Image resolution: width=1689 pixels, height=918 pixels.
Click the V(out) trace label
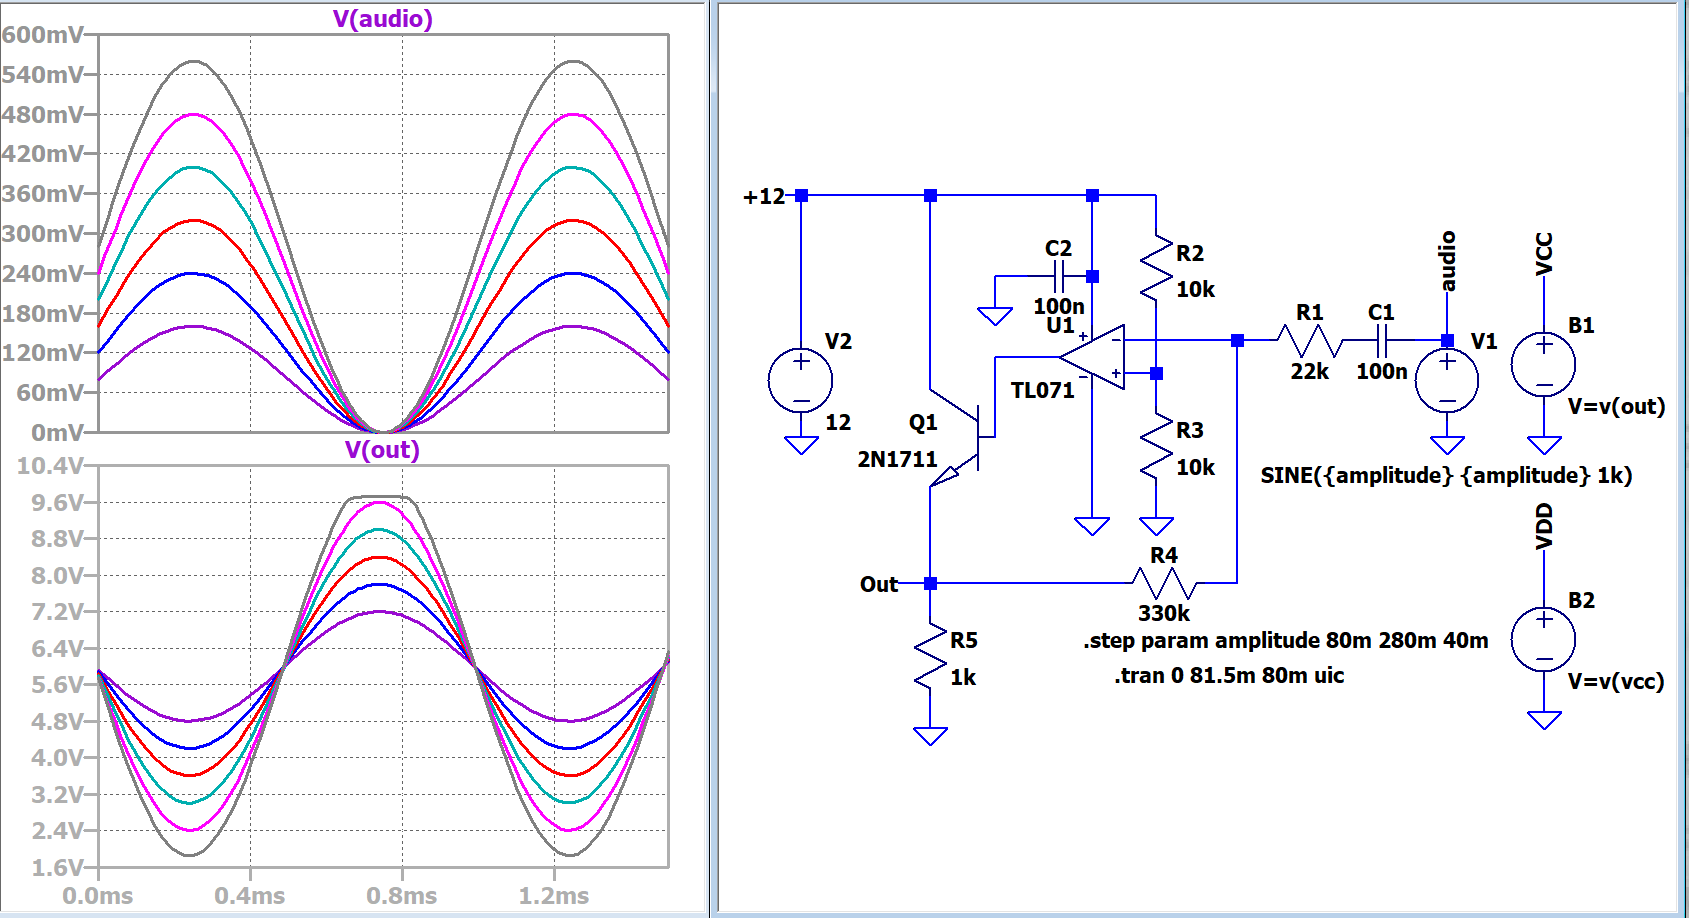tap(382, 450)
